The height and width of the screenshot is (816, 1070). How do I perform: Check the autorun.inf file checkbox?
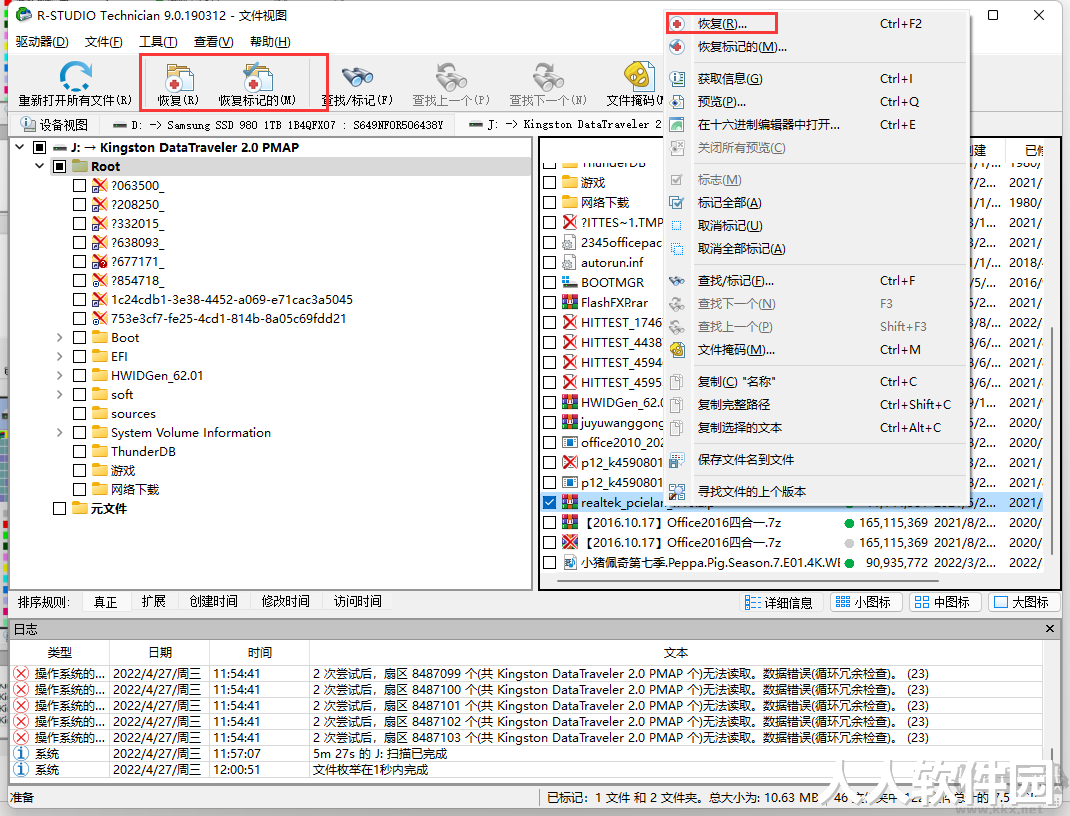pyautogui.click(x=549, y=263)
